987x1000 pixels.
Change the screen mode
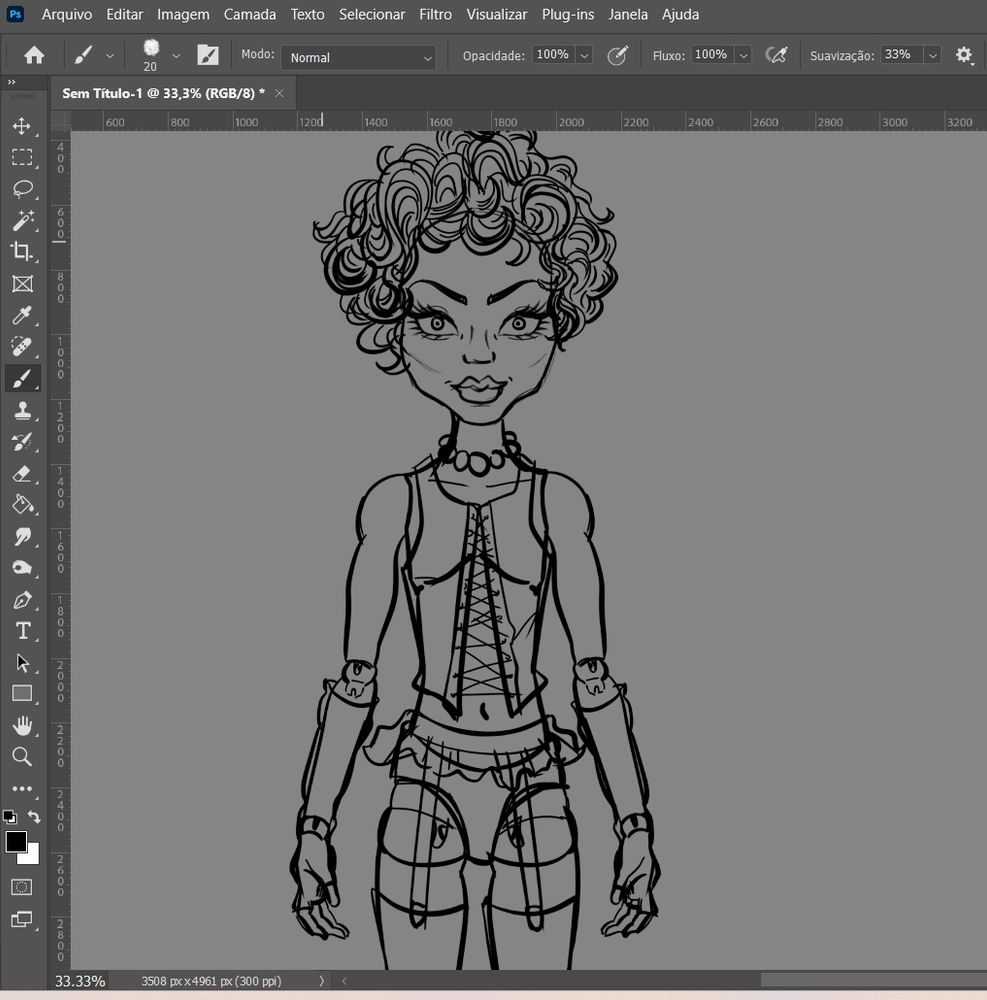point(22,919)
